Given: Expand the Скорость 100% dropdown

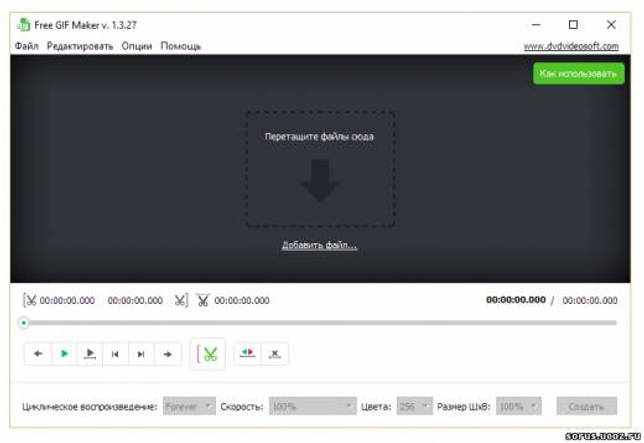Looking at the screenshot, I should click(313, 406).
